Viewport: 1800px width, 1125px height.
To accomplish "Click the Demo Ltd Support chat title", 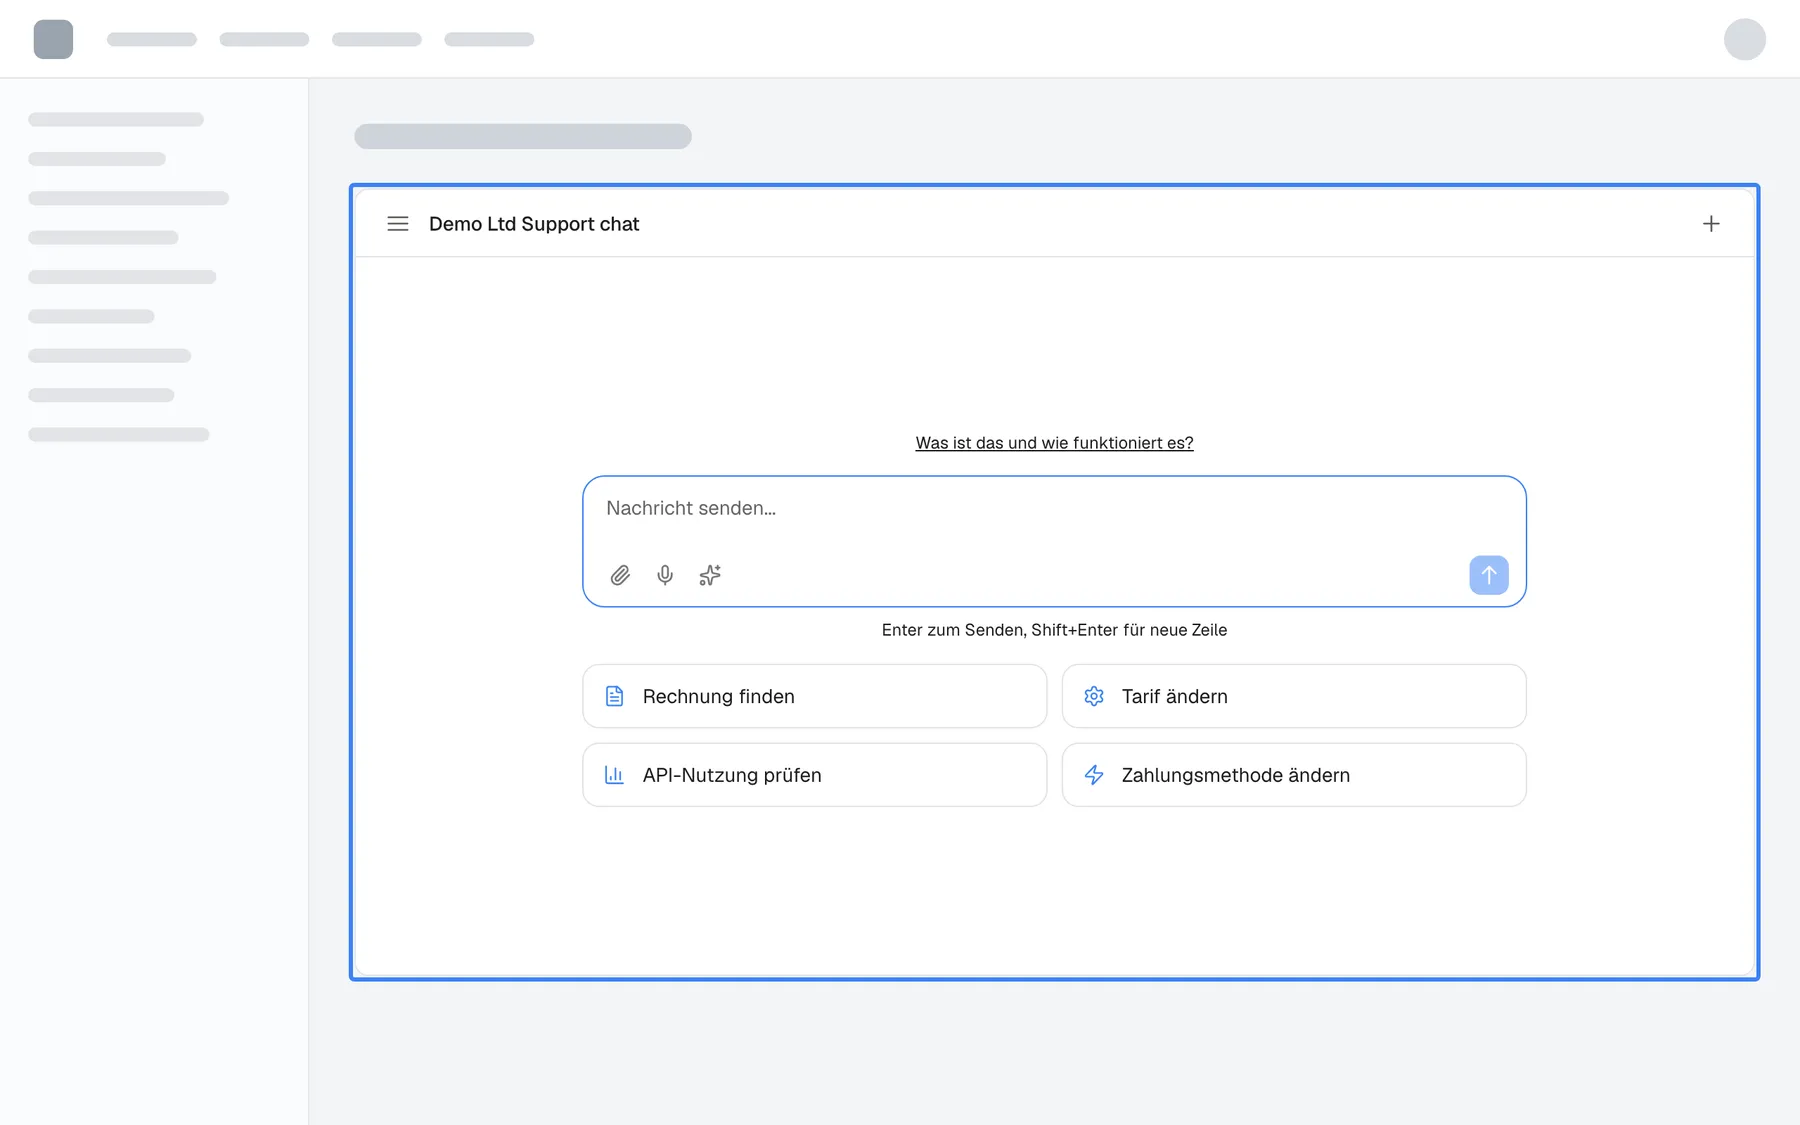I will [x=534, y=224].
